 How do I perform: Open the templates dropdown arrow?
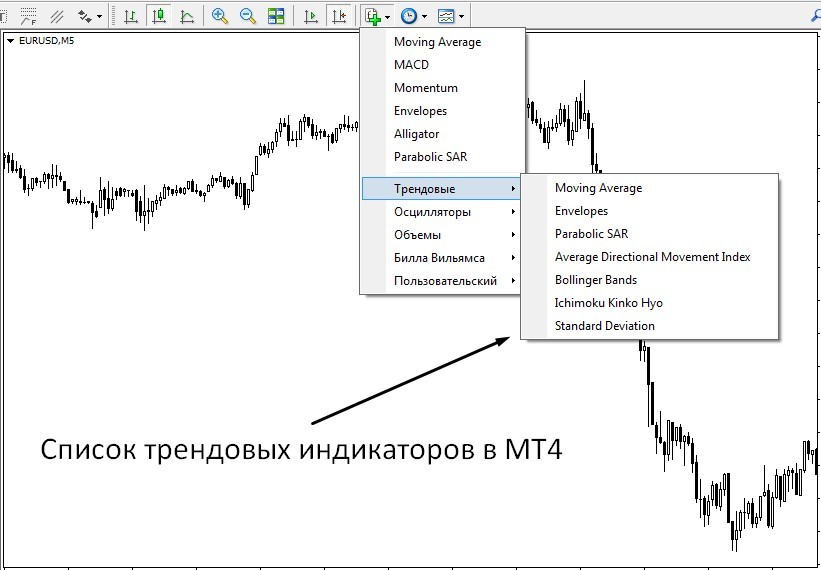click(461, 17)
